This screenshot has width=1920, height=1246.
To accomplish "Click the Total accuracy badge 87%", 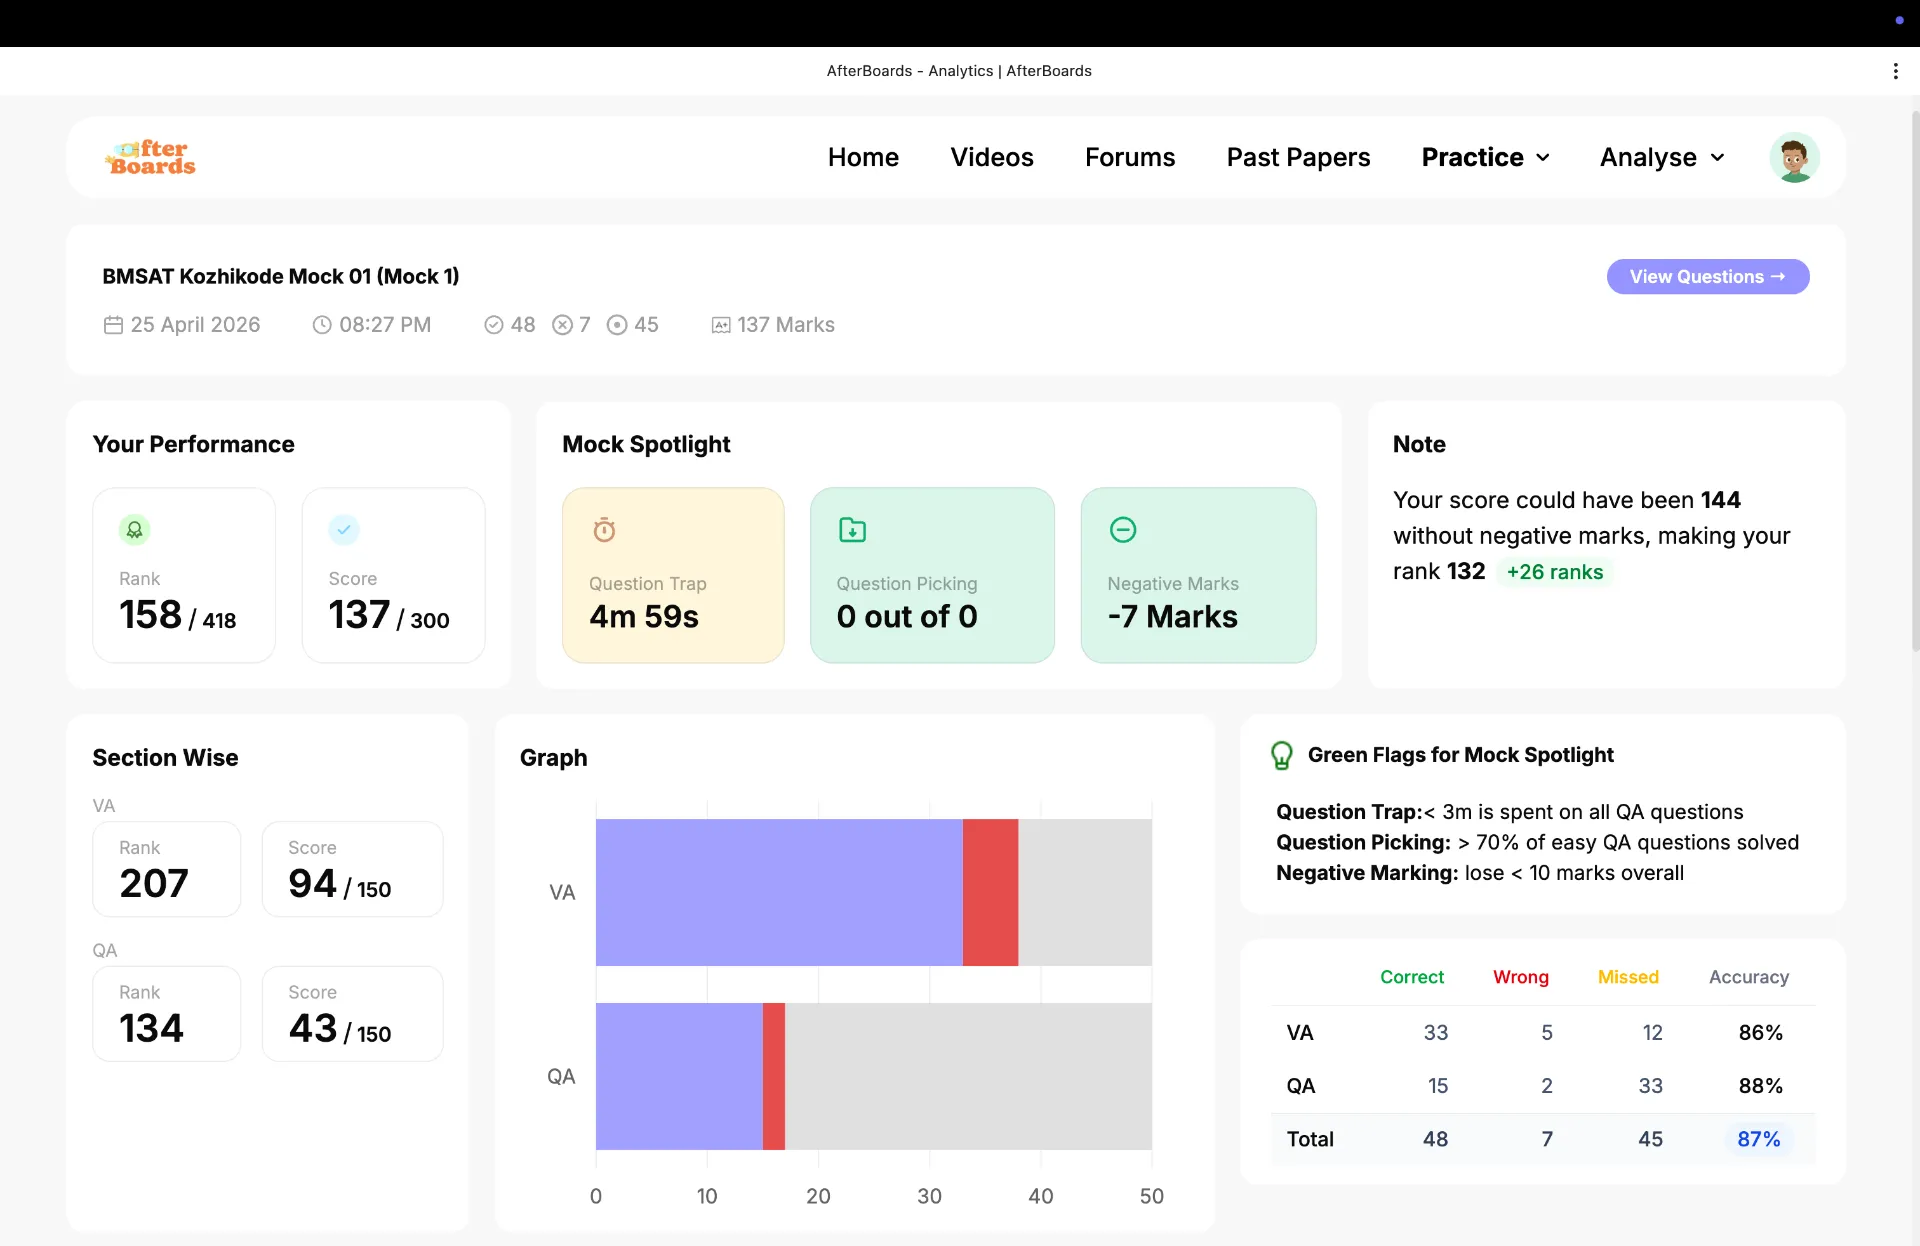I will [1759, 1139].
